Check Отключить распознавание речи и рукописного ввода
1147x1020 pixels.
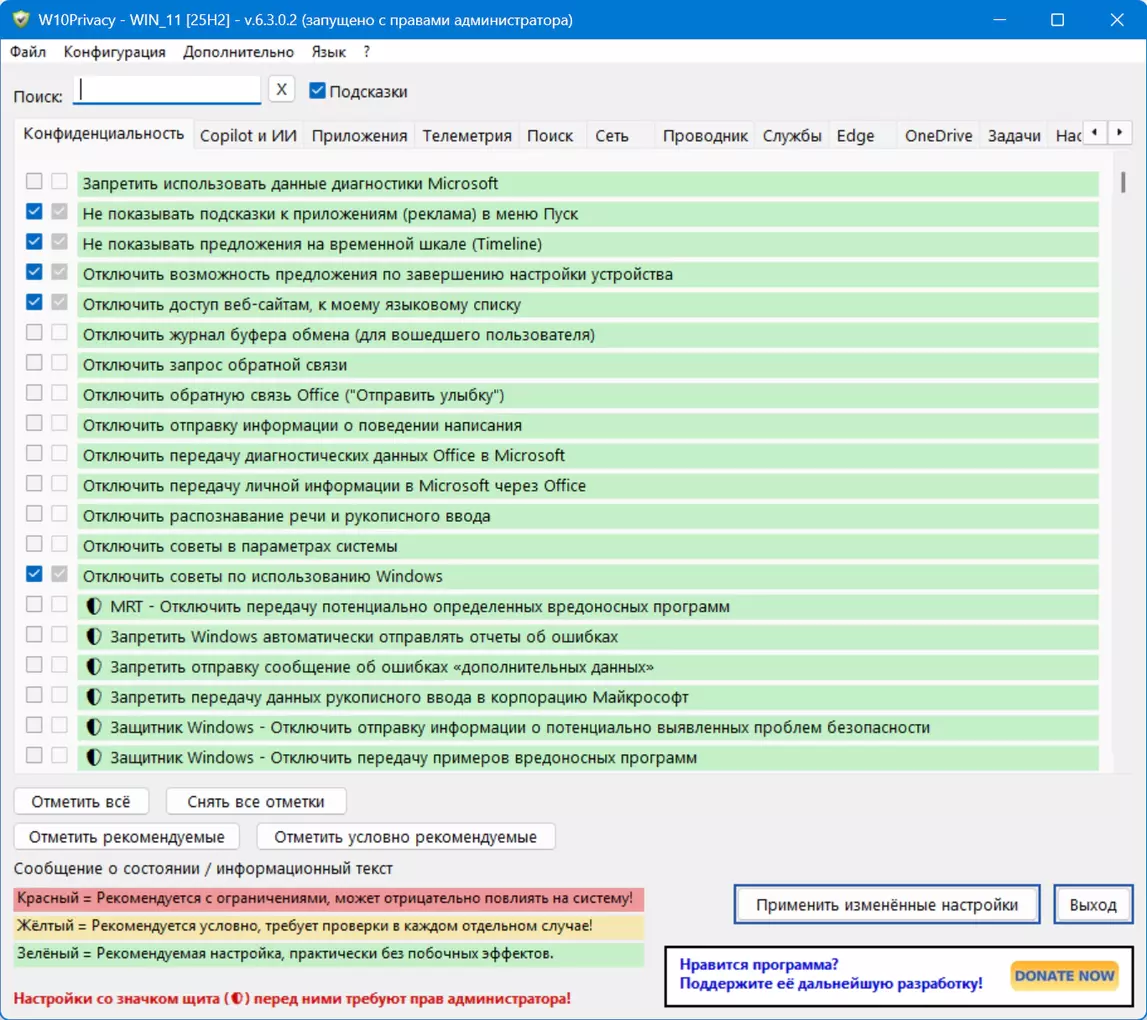(34, 514)
